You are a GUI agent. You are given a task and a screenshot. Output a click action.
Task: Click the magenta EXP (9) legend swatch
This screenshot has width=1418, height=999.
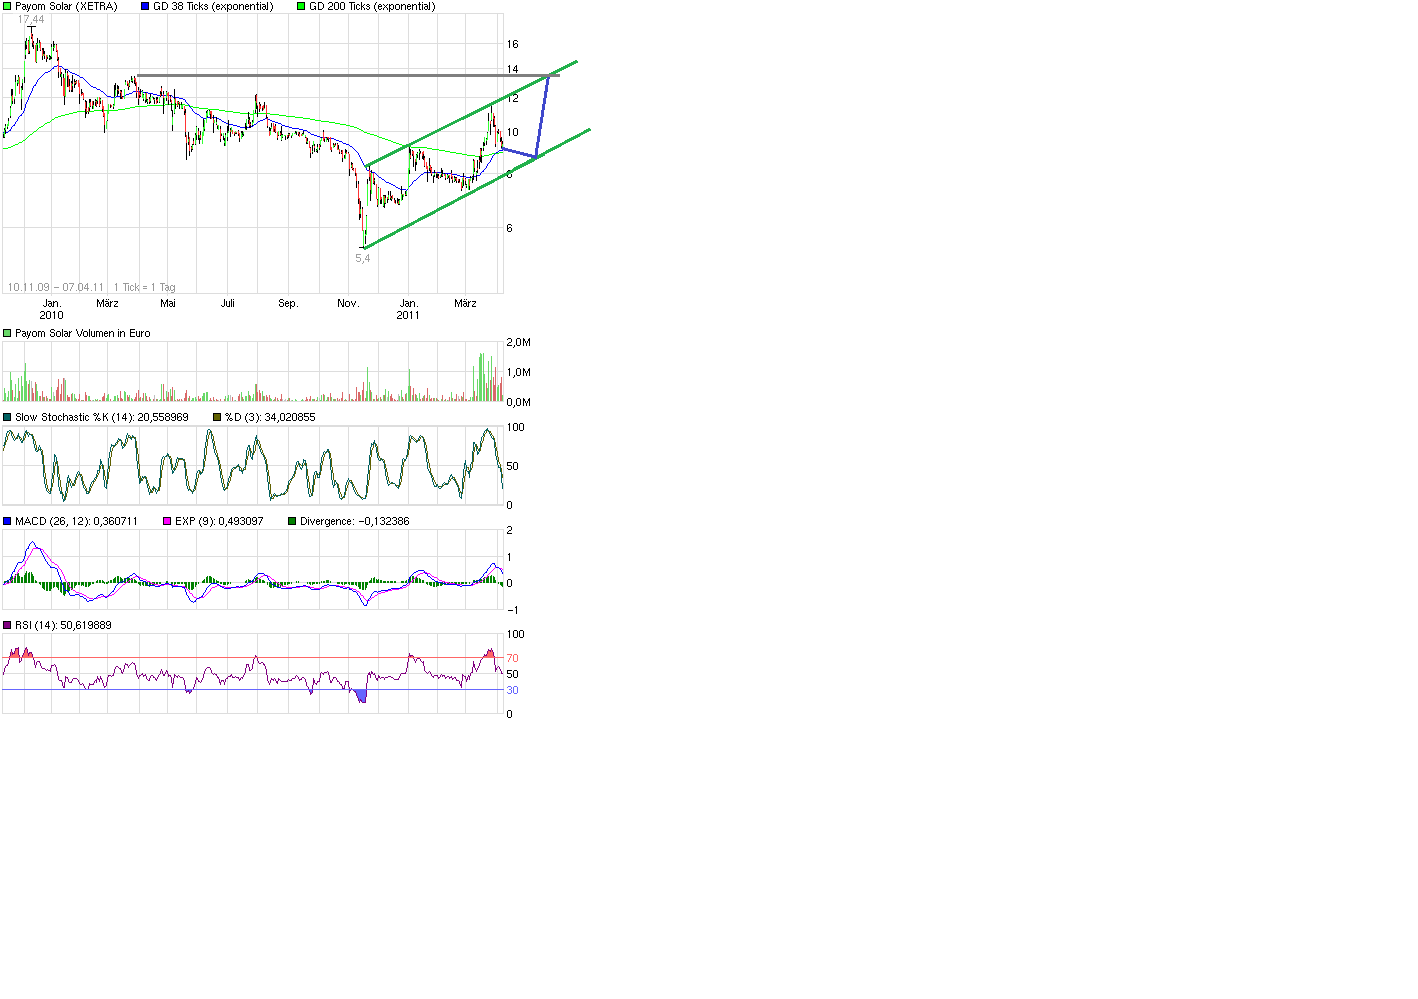point(167,521)
